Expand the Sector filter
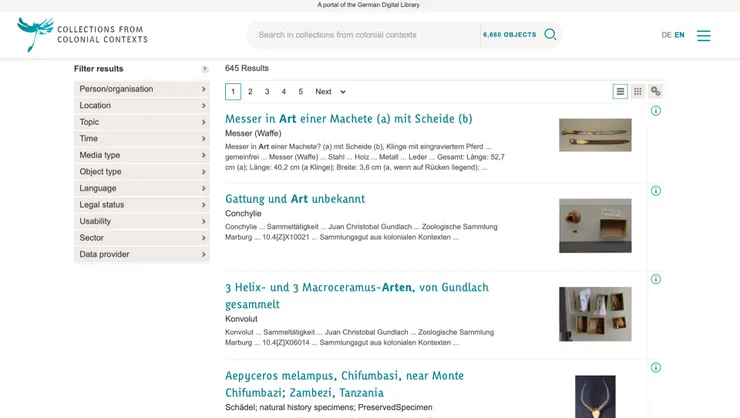The width and height of the screenshot is (740, 418). coord(142,238)
